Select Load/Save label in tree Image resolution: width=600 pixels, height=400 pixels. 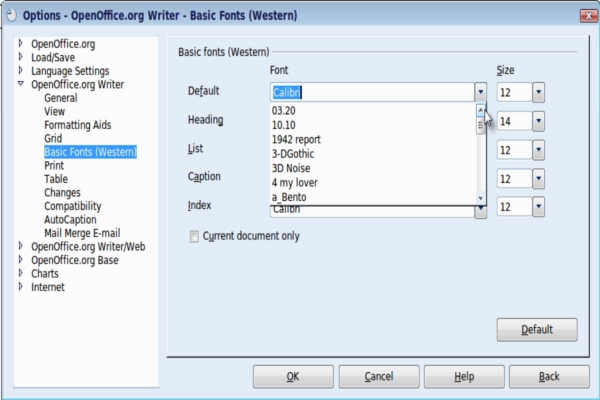[53, 57]
